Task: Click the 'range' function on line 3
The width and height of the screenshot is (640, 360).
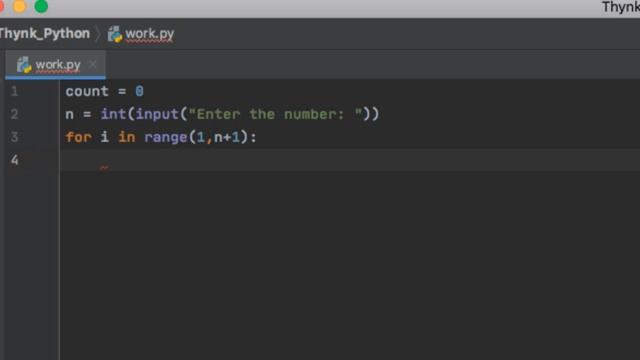Action: click(165, 138)
